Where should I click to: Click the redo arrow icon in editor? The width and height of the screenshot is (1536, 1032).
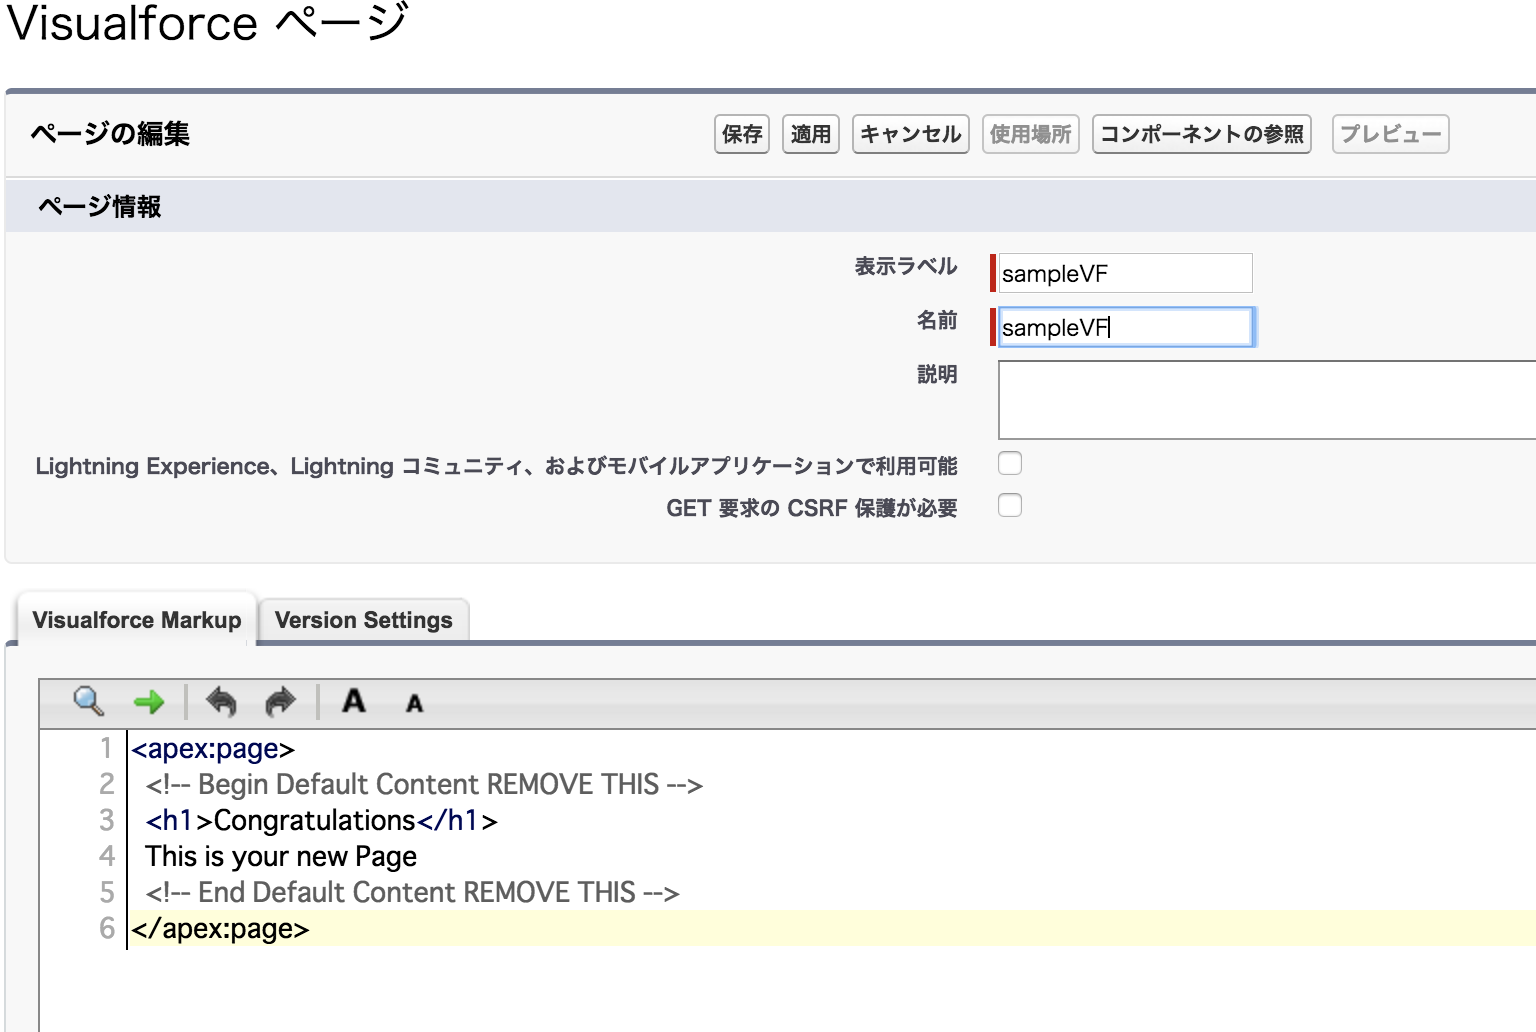coord(280,703)
